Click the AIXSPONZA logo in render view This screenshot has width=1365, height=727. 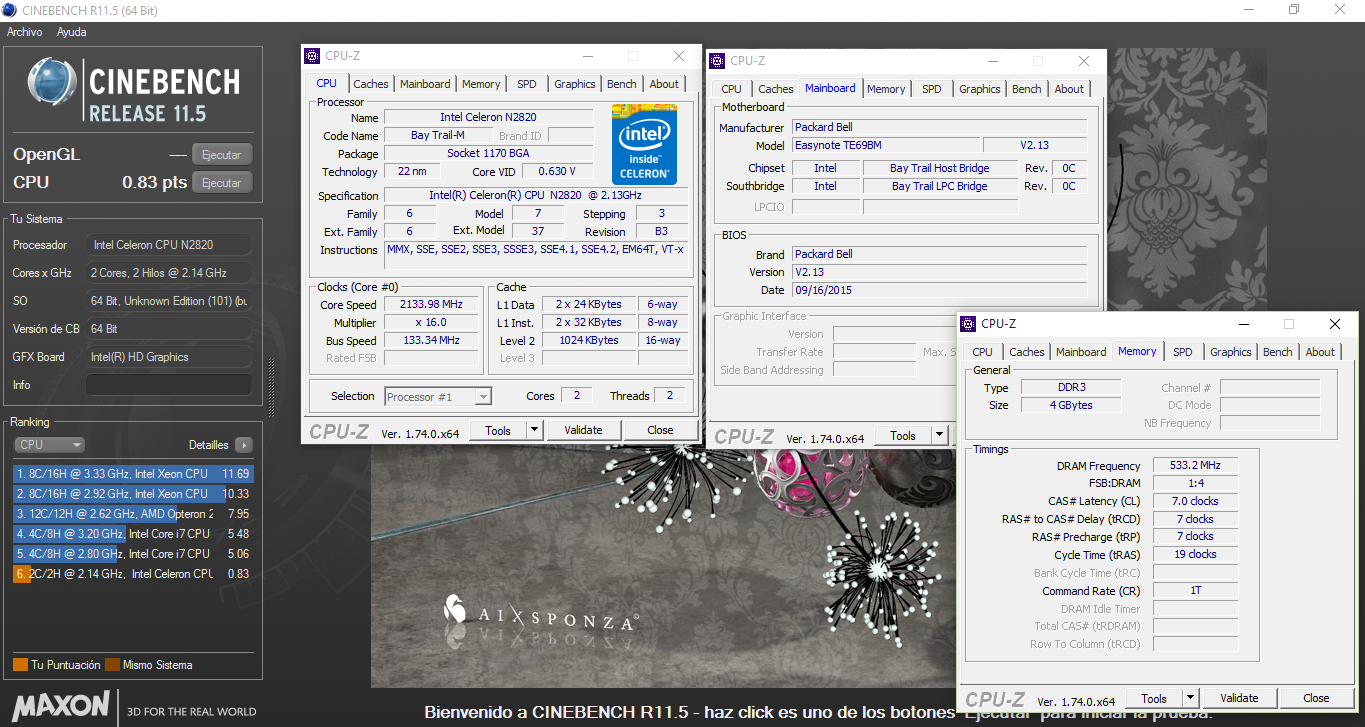541,613
